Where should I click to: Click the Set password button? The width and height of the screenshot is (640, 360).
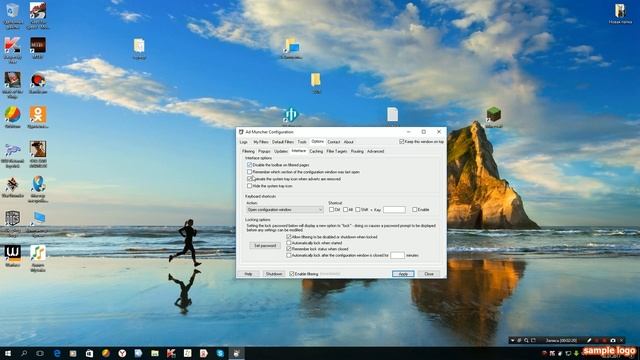[x=265, y=246]
